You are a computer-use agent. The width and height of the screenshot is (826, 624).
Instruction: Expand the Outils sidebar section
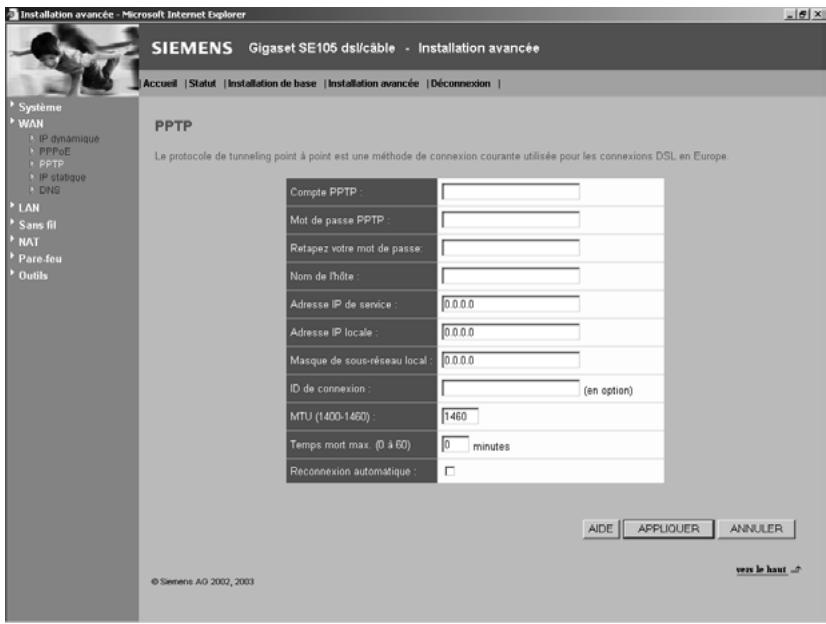point(33,276)
